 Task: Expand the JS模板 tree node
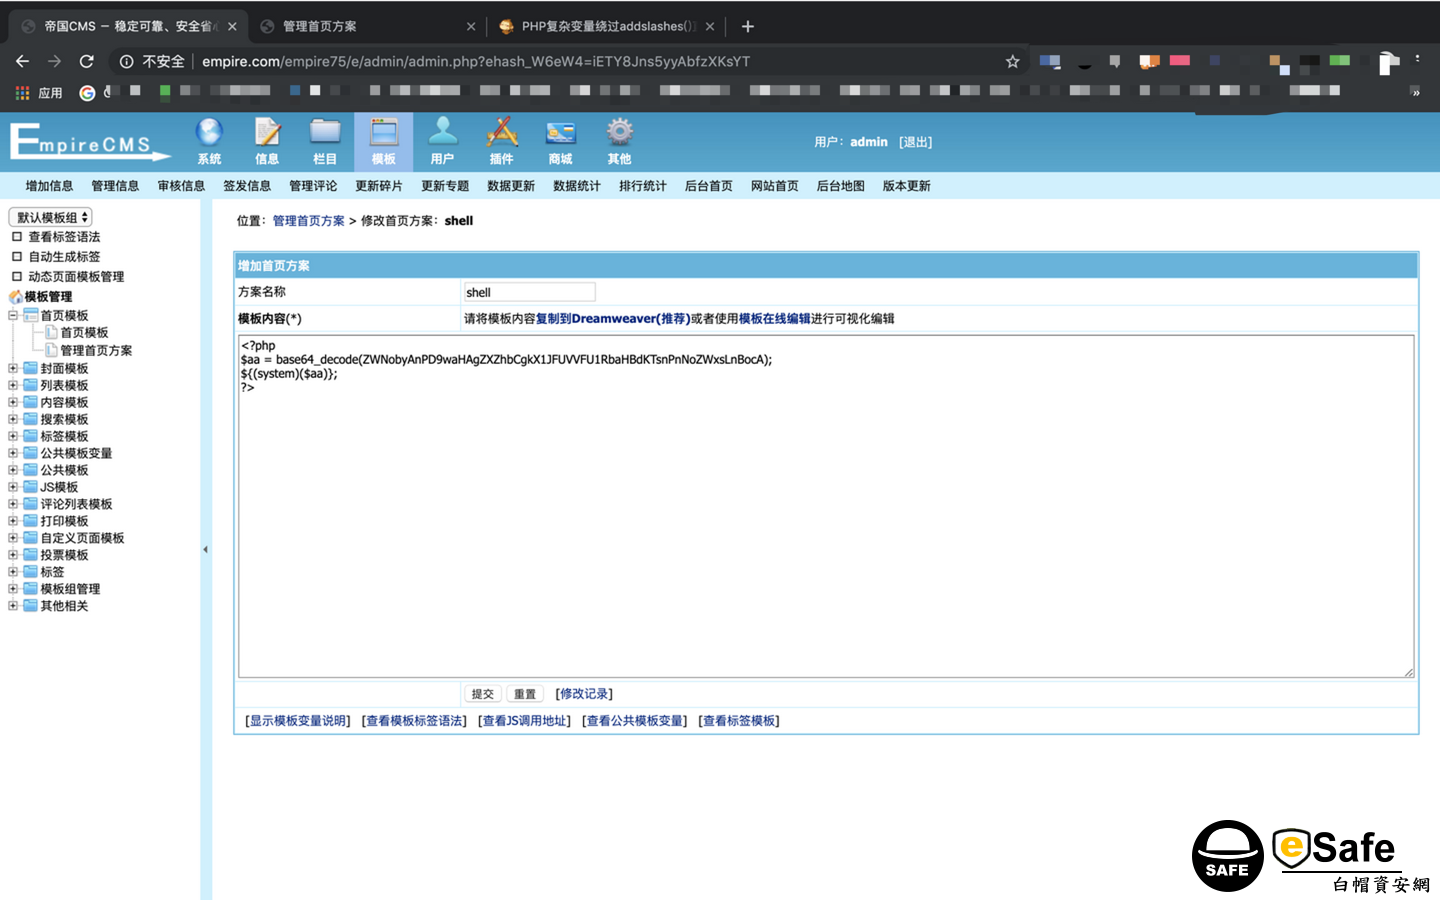(x=13, y=487)
